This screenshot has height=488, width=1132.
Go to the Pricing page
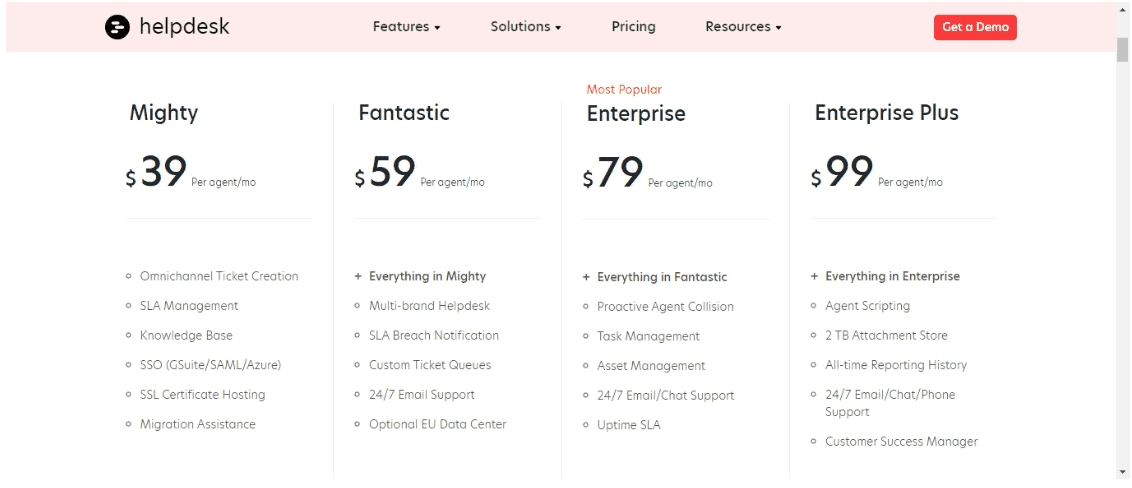click(x=633, y=27)
